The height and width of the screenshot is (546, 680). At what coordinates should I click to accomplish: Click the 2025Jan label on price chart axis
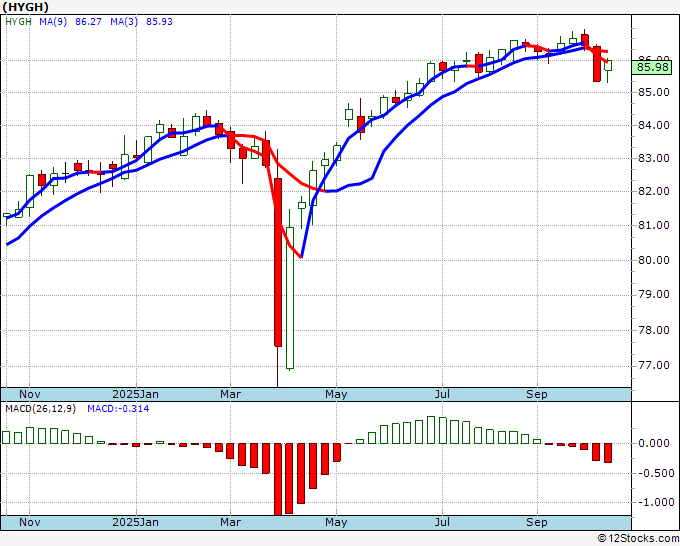[135, 394]
